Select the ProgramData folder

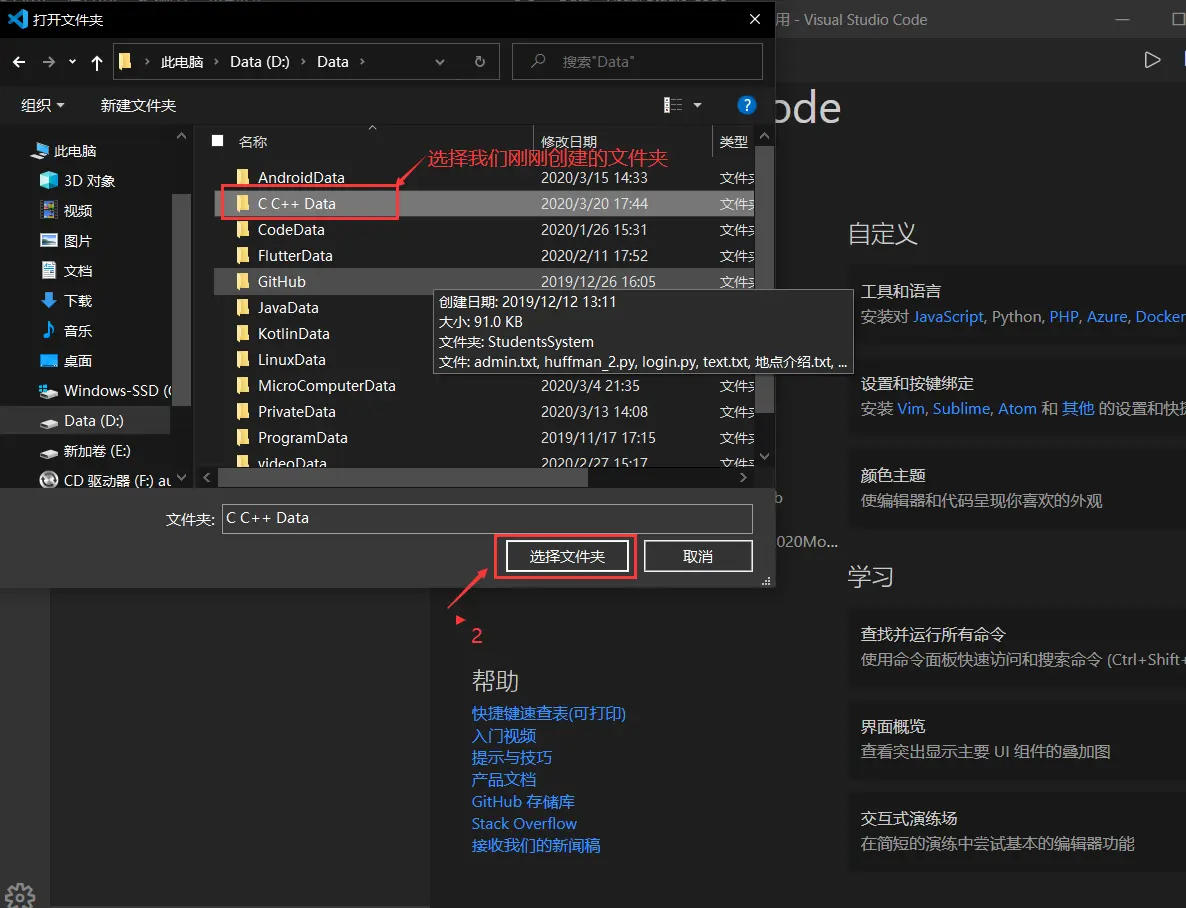pos(484,437)
